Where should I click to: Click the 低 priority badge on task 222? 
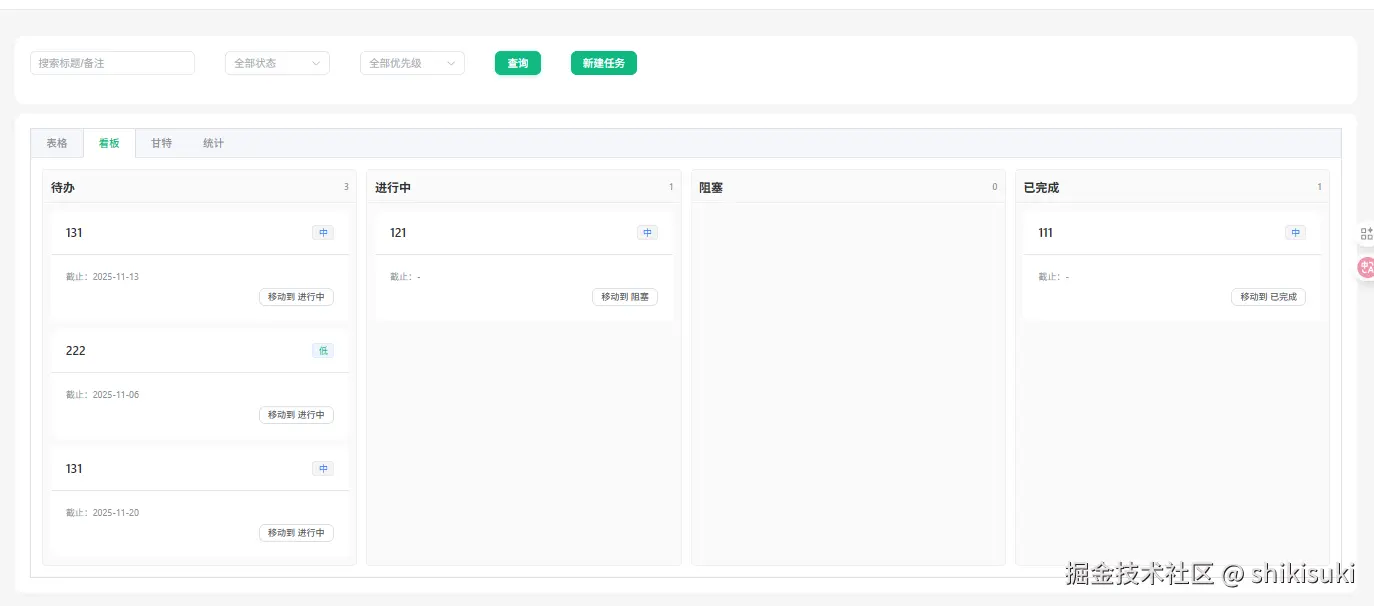pos(322,350)
